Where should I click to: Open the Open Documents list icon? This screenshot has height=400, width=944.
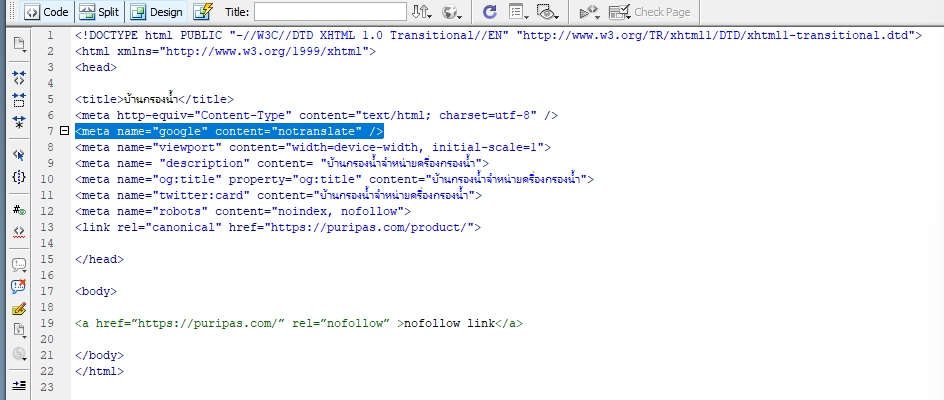pos(19,45)
